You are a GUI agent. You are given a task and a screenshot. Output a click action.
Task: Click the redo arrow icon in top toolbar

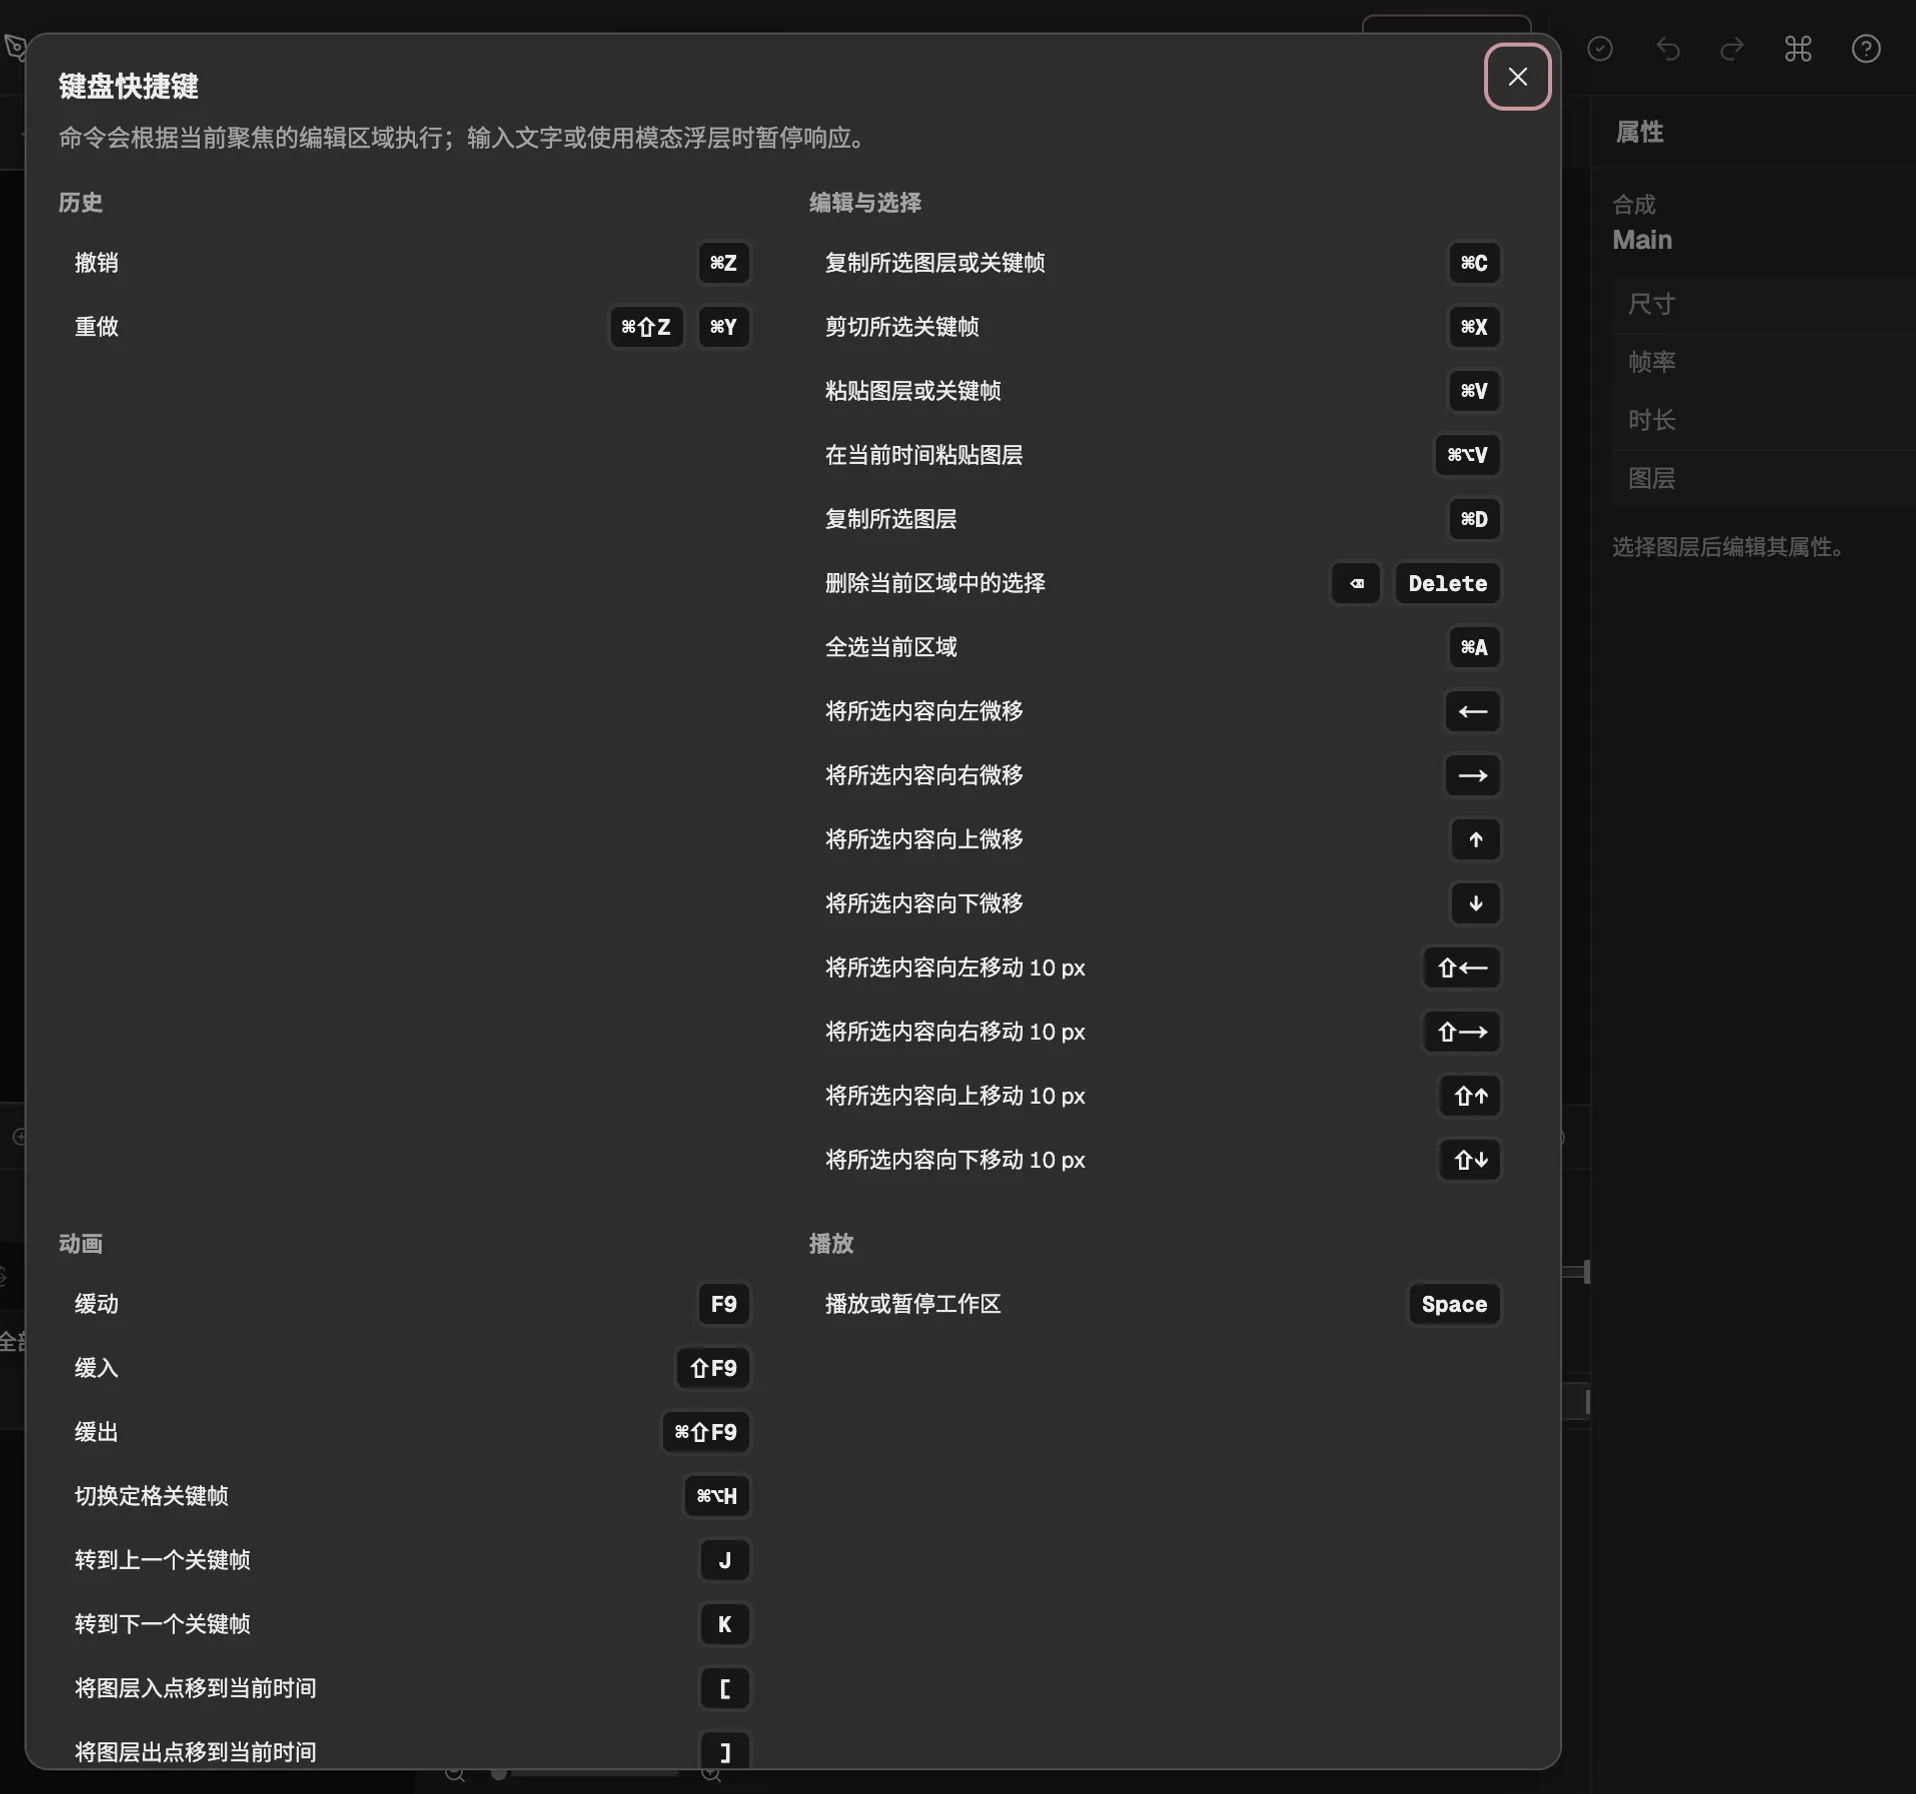click(1732, 49)
